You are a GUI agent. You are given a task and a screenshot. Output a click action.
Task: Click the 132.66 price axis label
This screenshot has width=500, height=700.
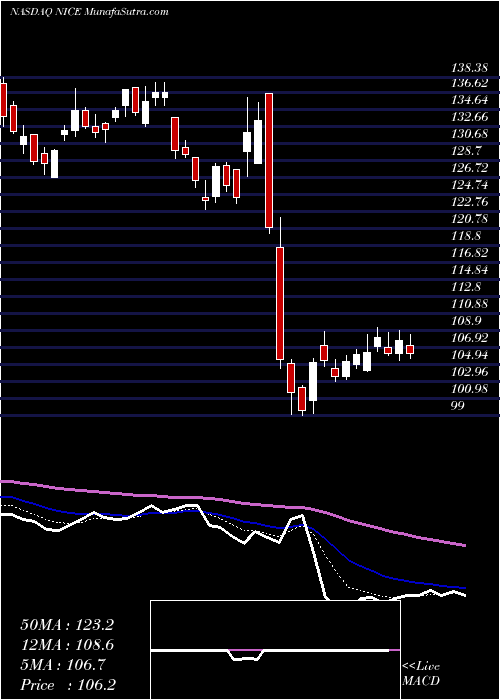coord(470,117)
